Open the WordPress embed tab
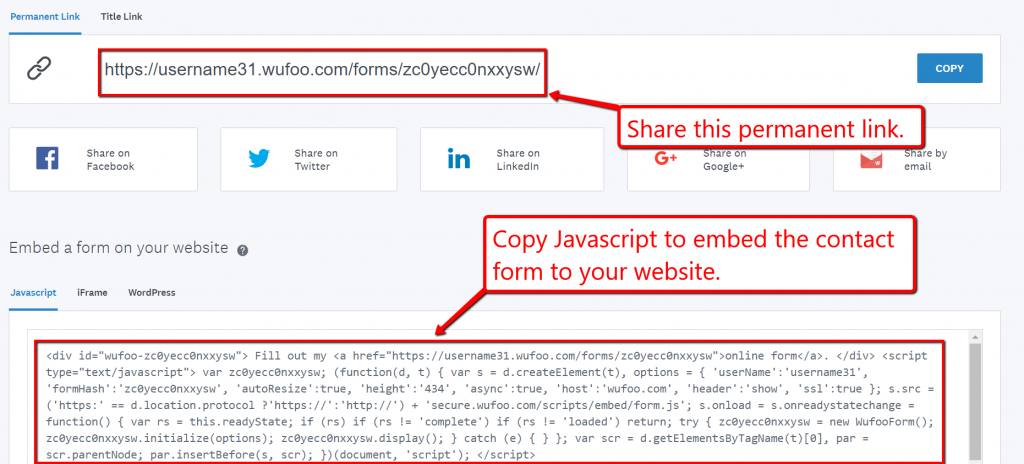 [152, 293]
